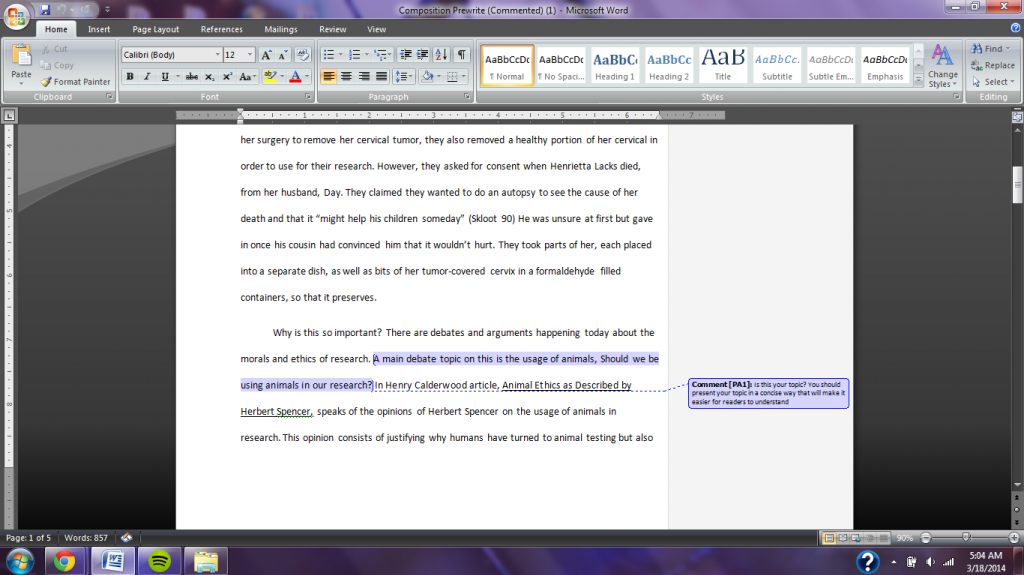Click the Clear Formatting icon

pyautogui.click(x=303, y=55)
